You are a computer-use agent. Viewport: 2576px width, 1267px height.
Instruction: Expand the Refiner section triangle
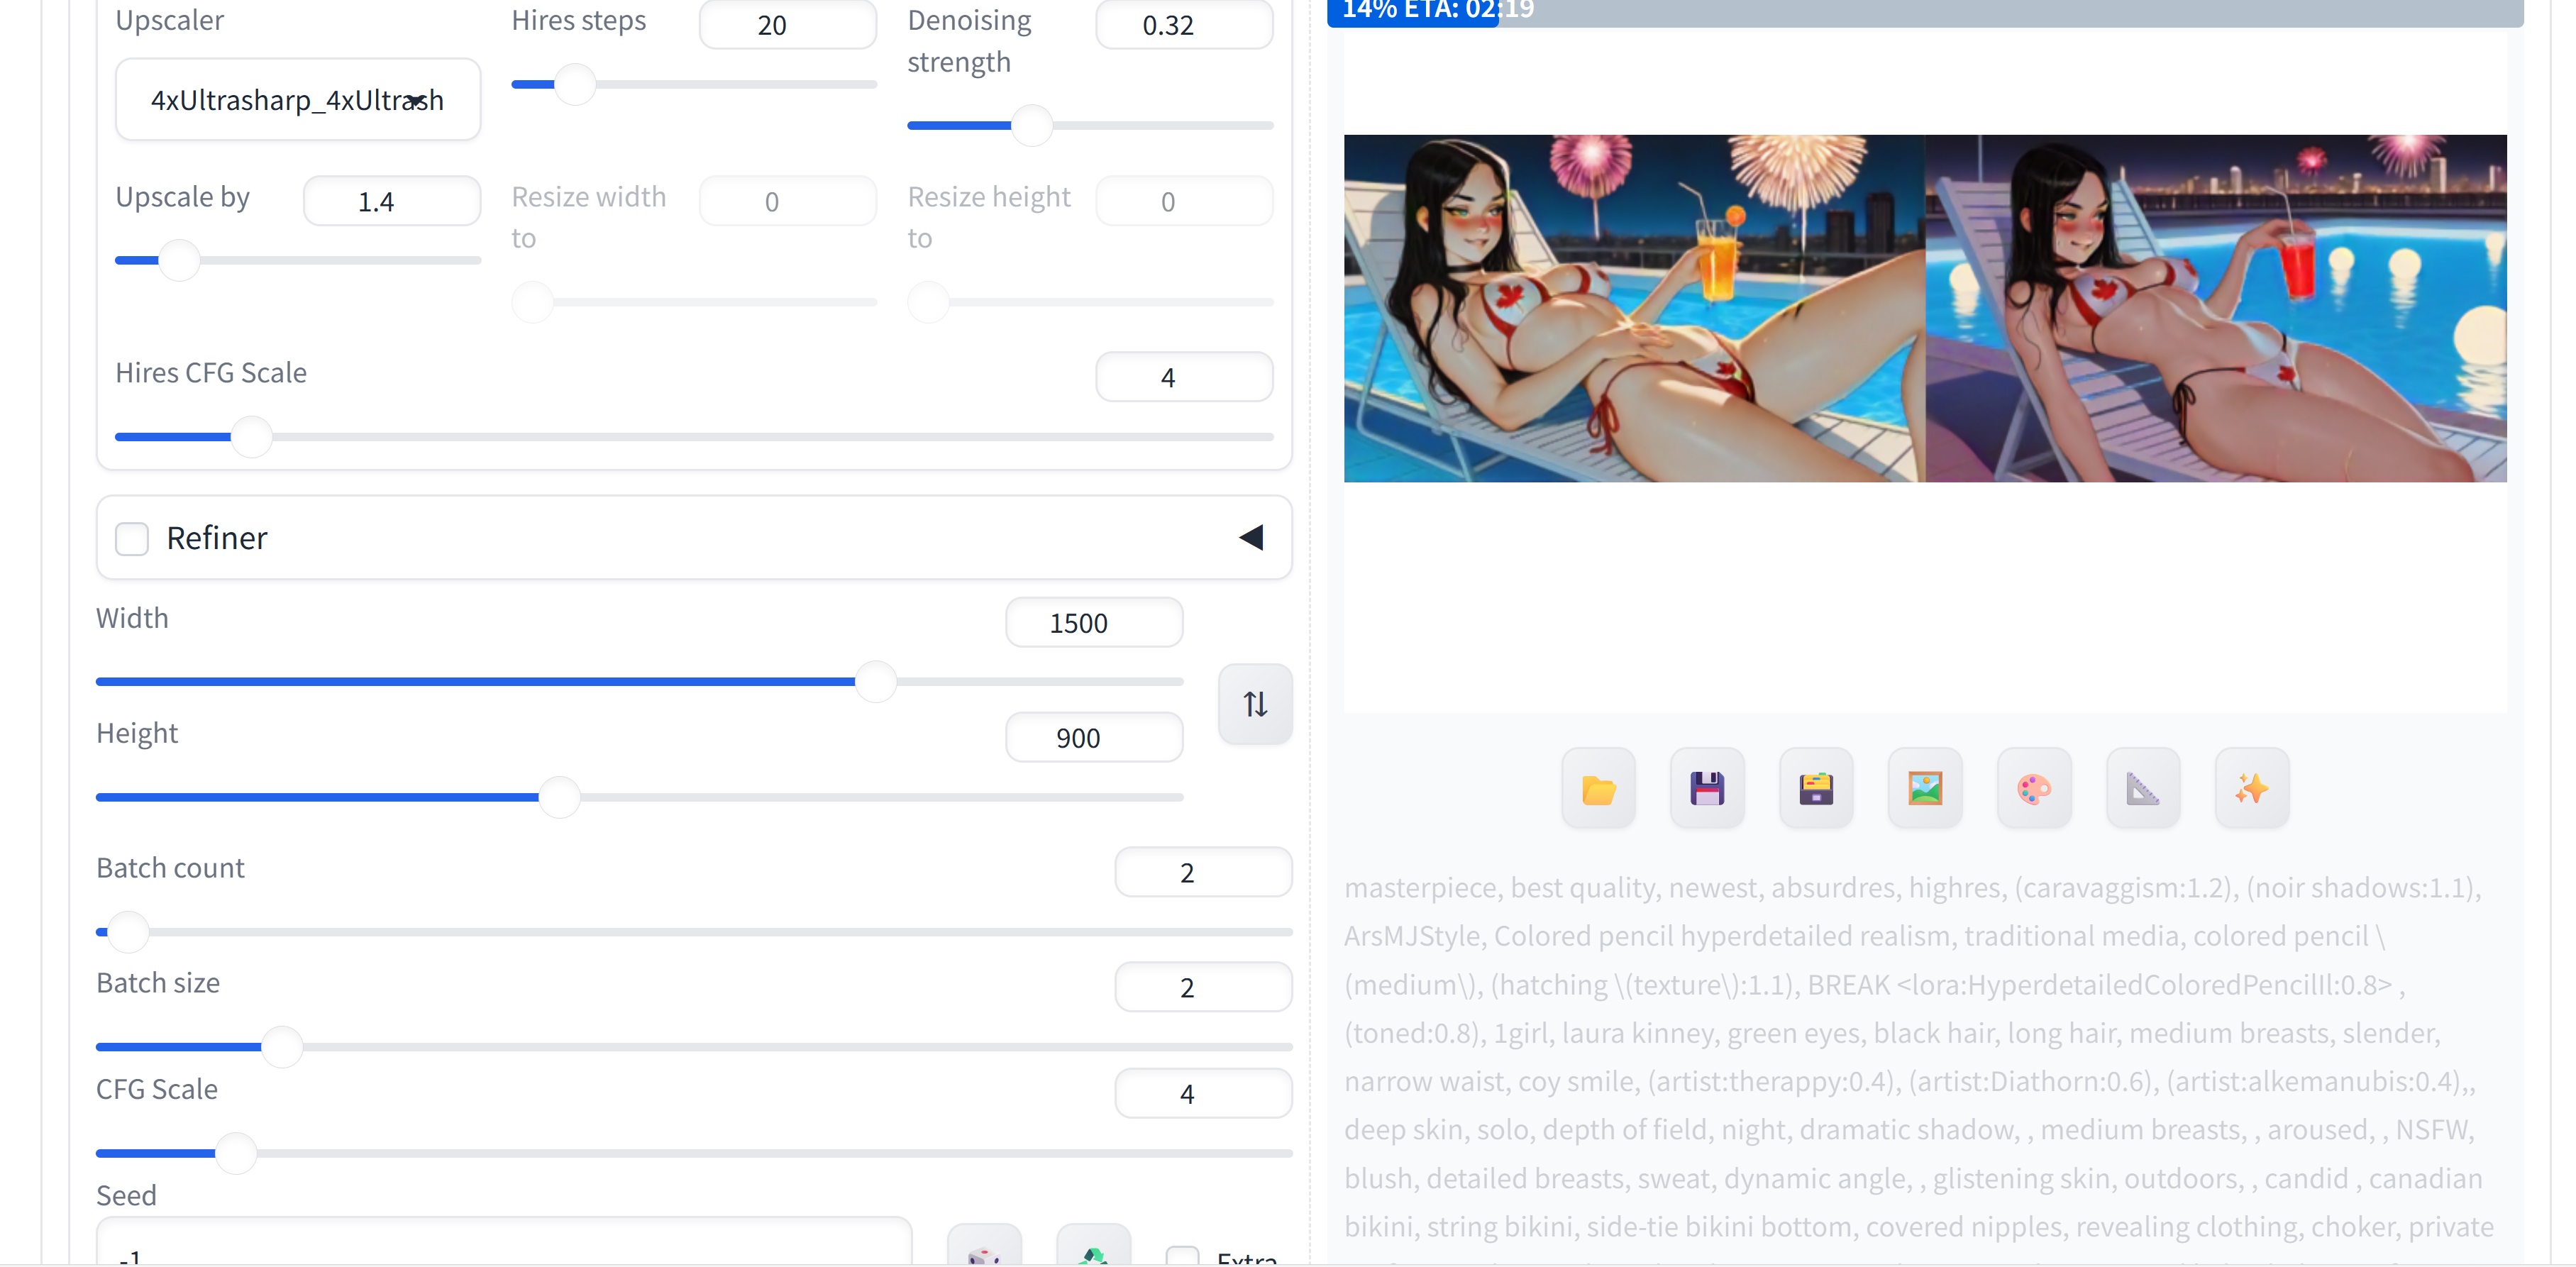pos(1251,538)
